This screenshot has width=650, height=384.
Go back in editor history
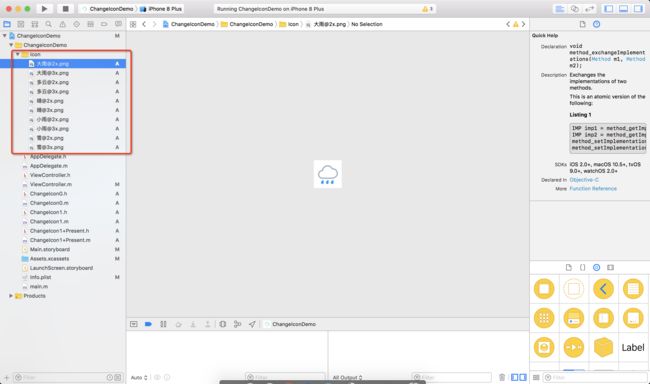pyautogui.click(x=144, y=24)
